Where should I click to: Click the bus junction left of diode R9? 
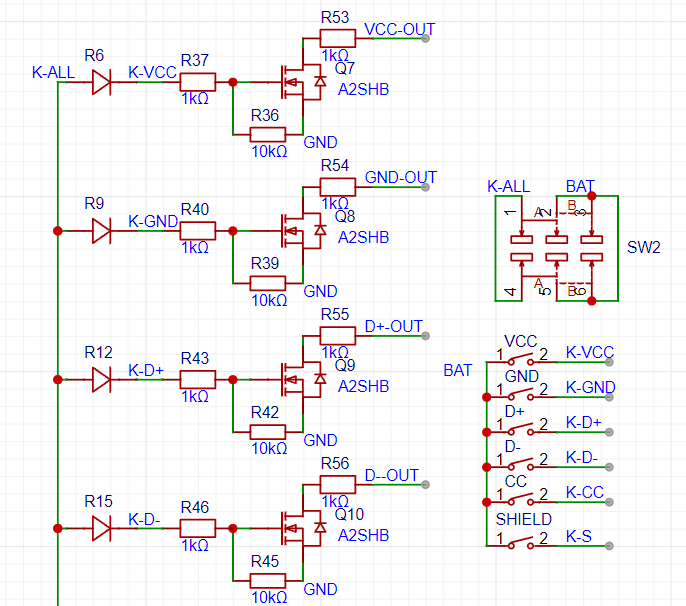(x=57, y=231)
